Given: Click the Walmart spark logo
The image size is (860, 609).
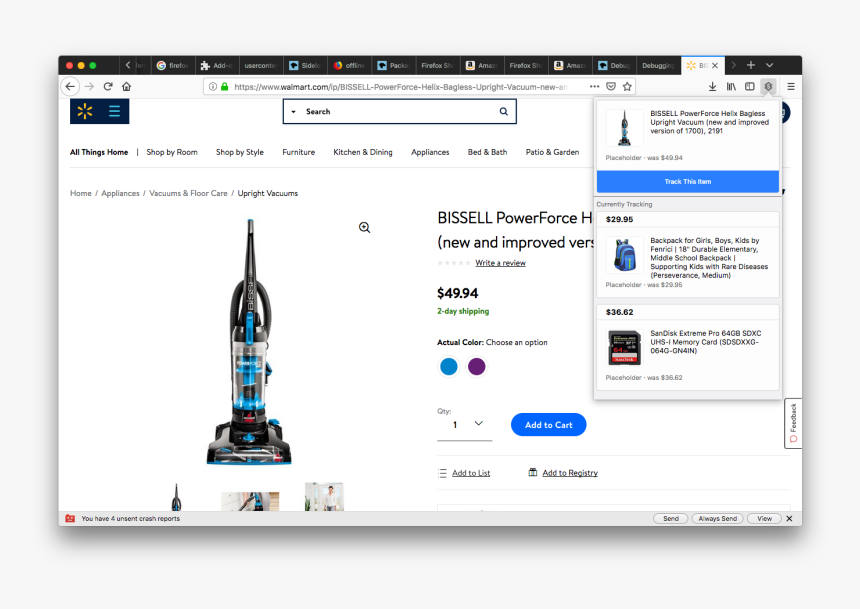Looking at the screenshot, I should pos(85,111).
